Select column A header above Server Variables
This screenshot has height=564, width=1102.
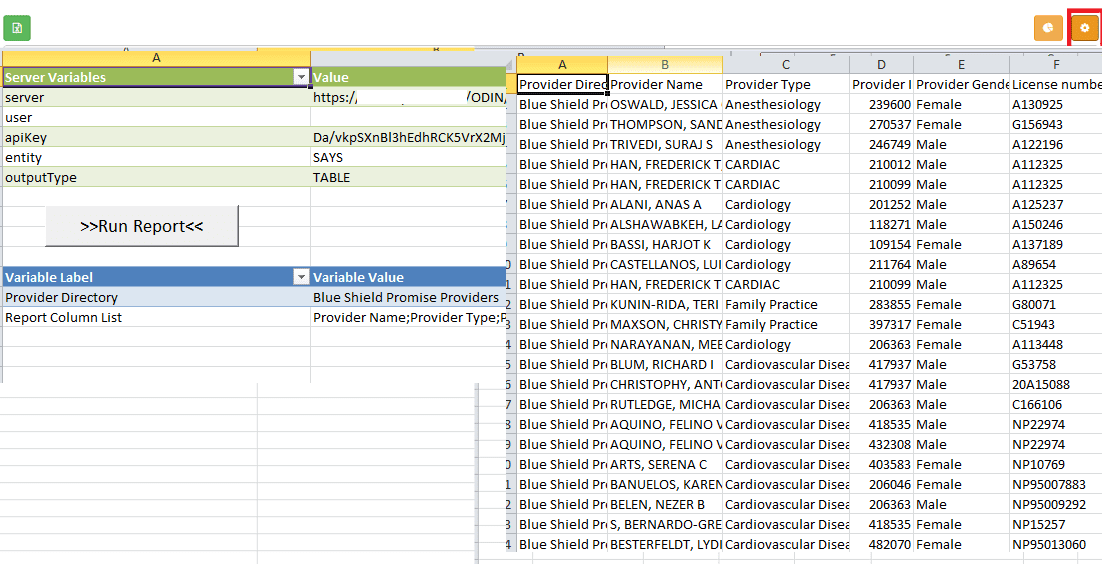(x=156, y=58)
